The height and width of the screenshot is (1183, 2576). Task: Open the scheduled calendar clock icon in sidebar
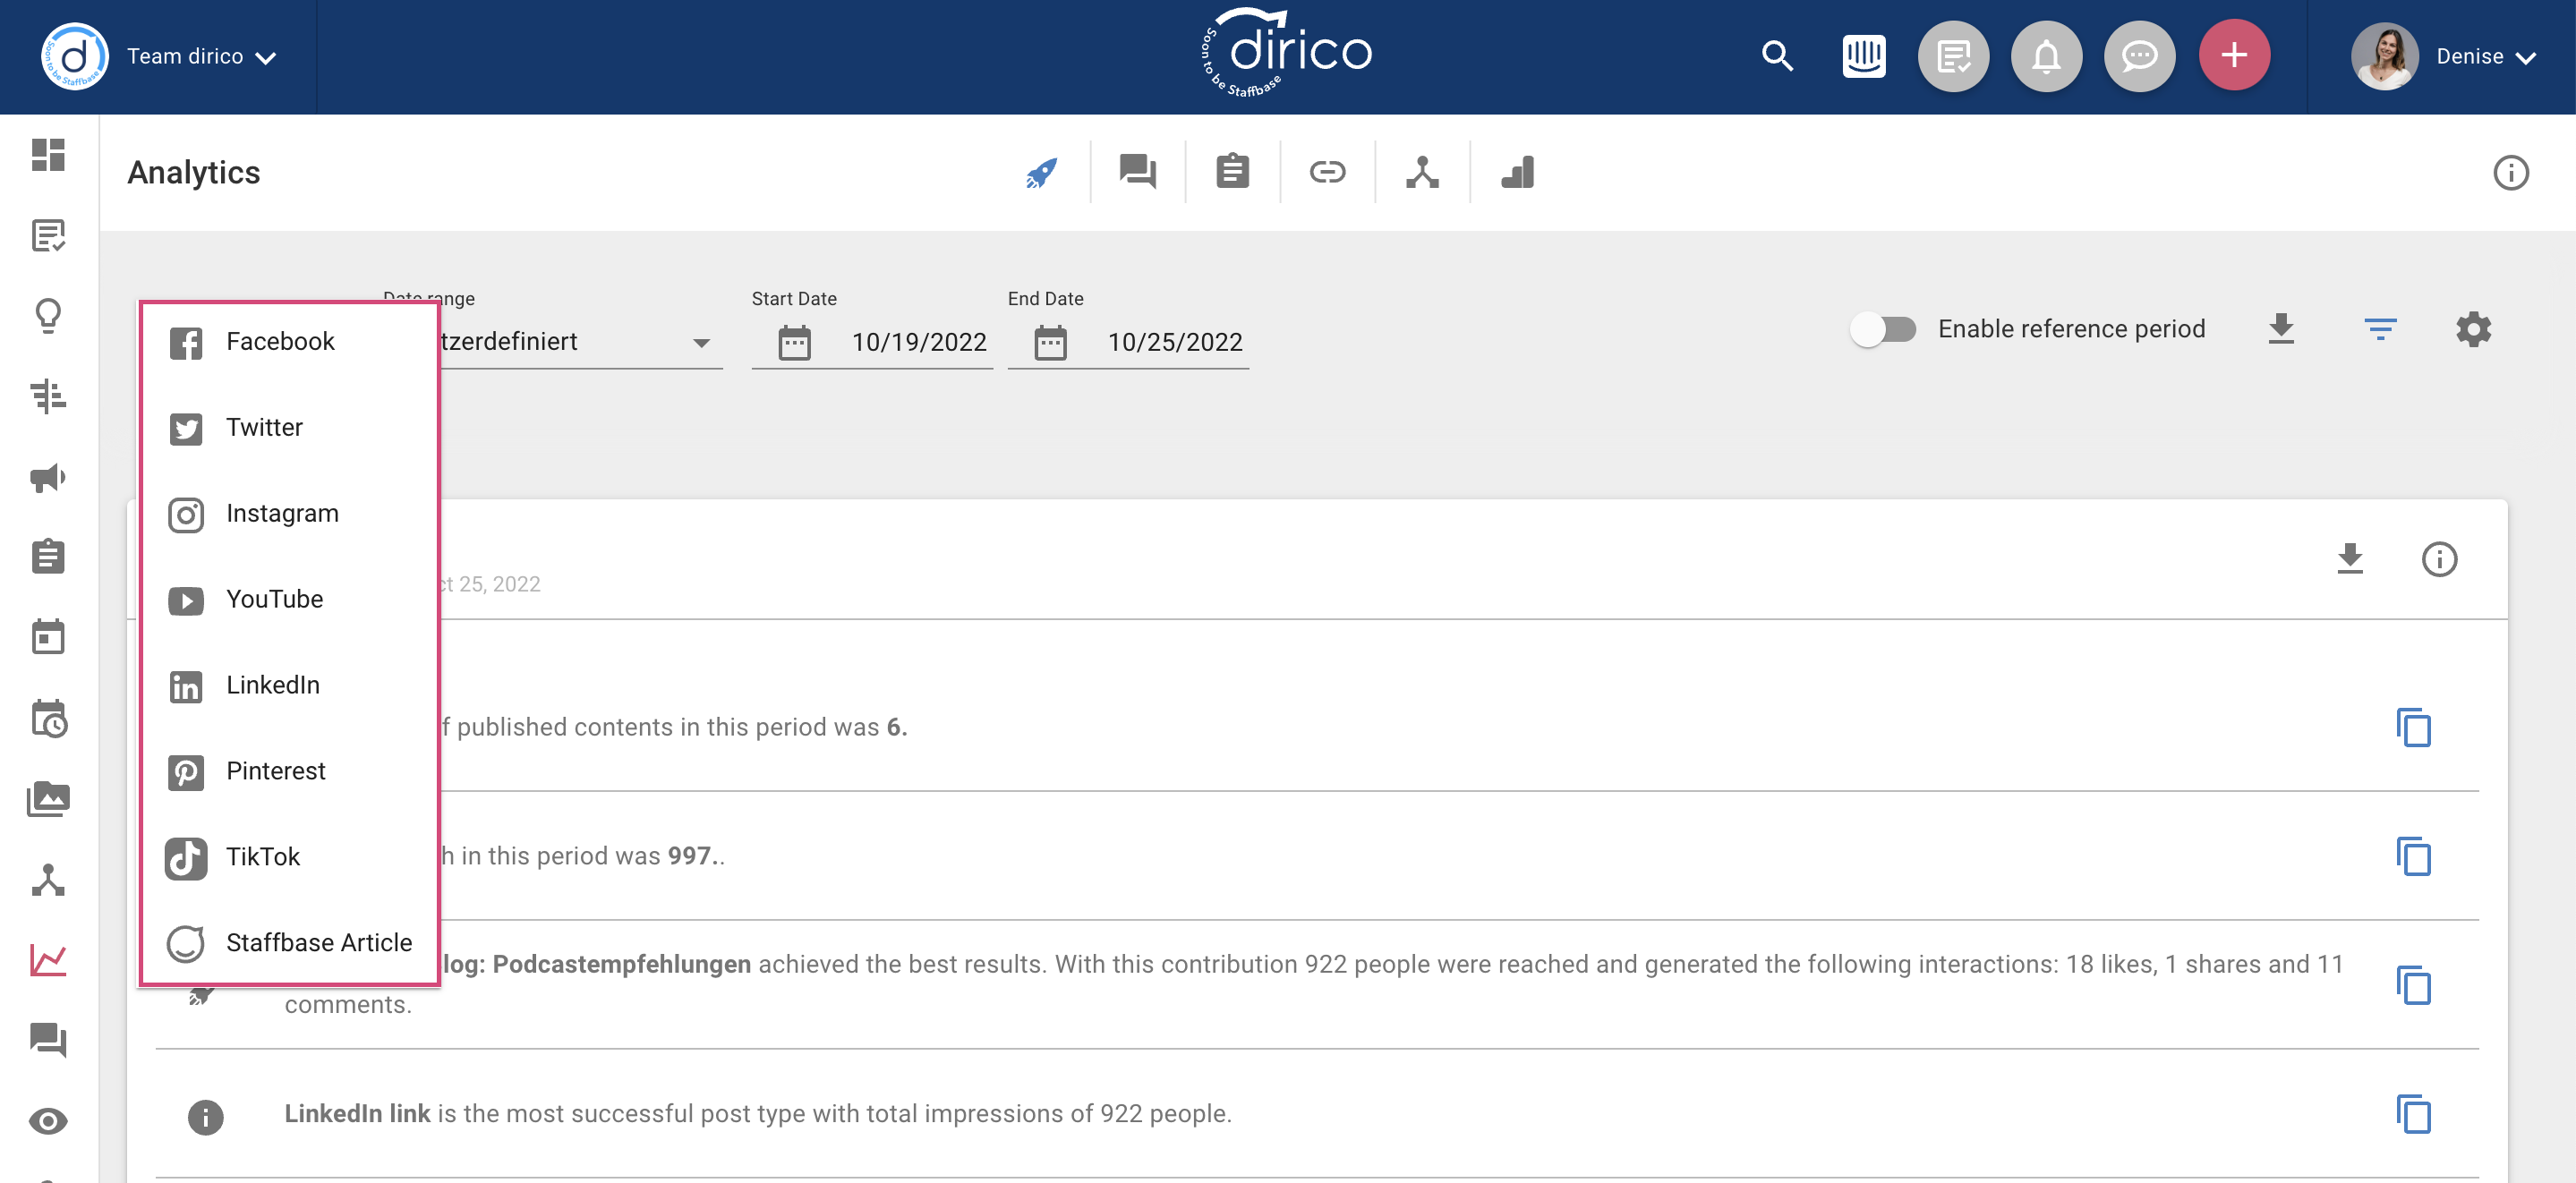pos(48,718)
